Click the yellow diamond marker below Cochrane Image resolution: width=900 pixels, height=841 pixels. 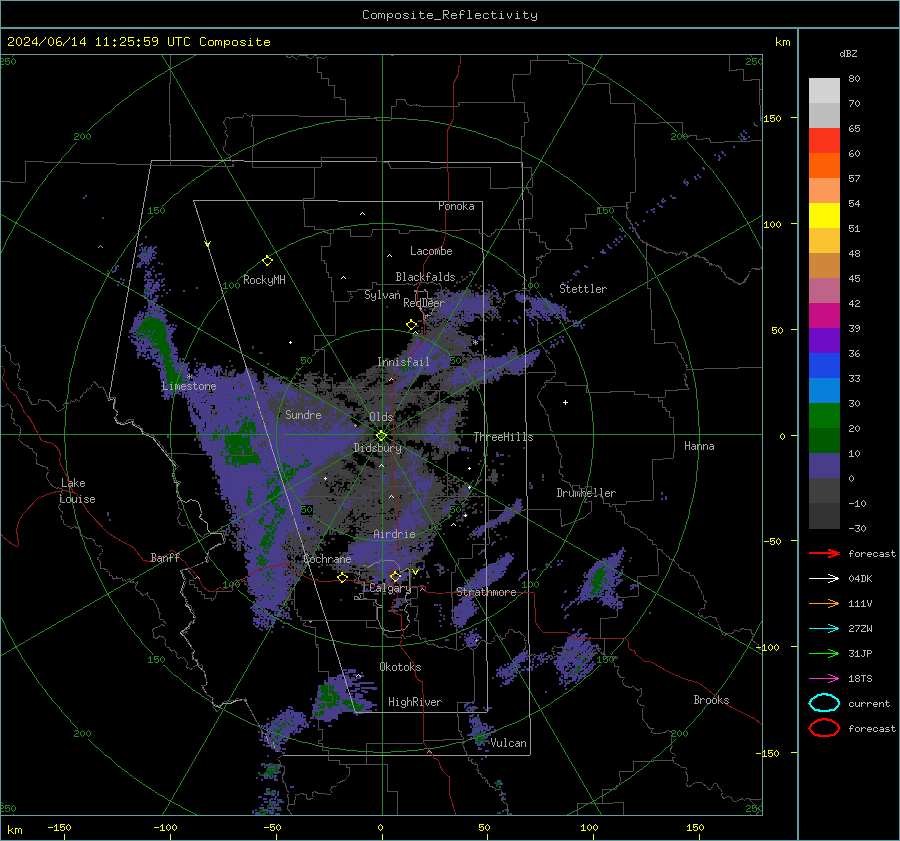pyautogui.click(x=342, y=577)
